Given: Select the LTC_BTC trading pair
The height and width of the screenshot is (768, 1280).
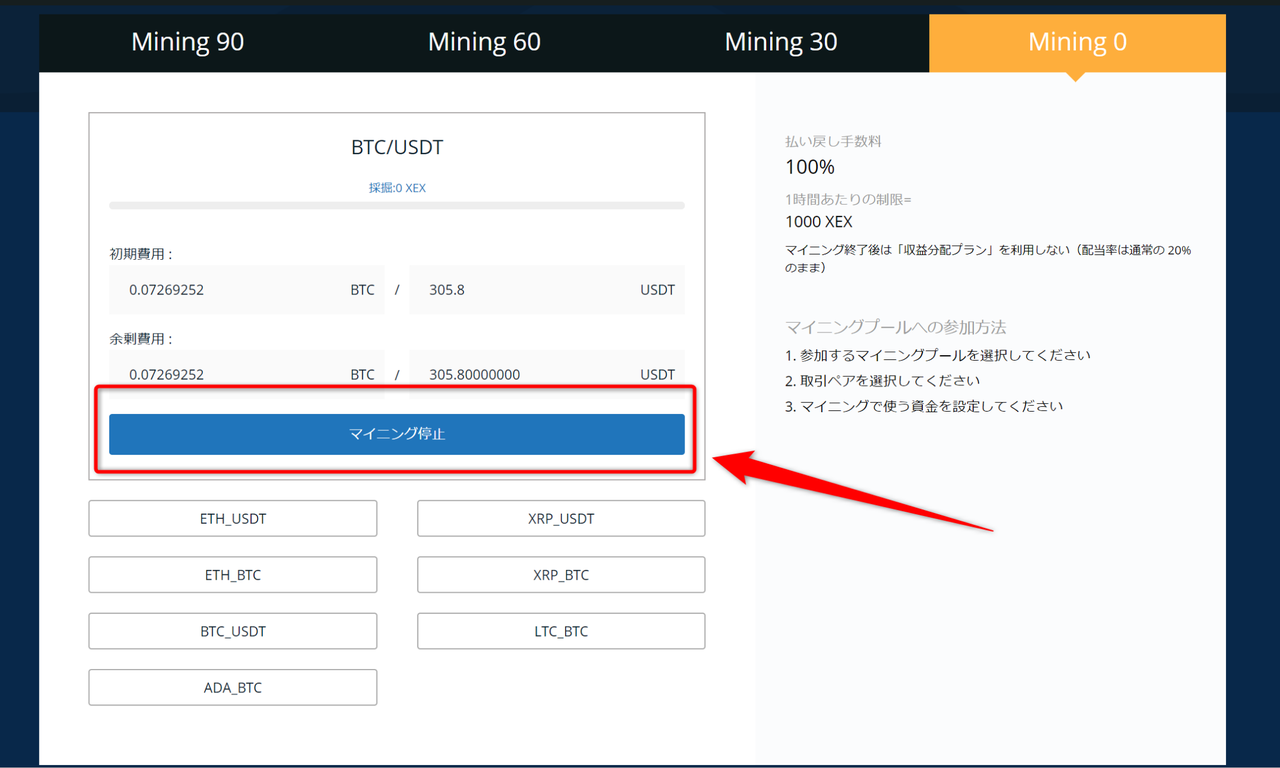Looking at the screenshot, I should point(560,631).
